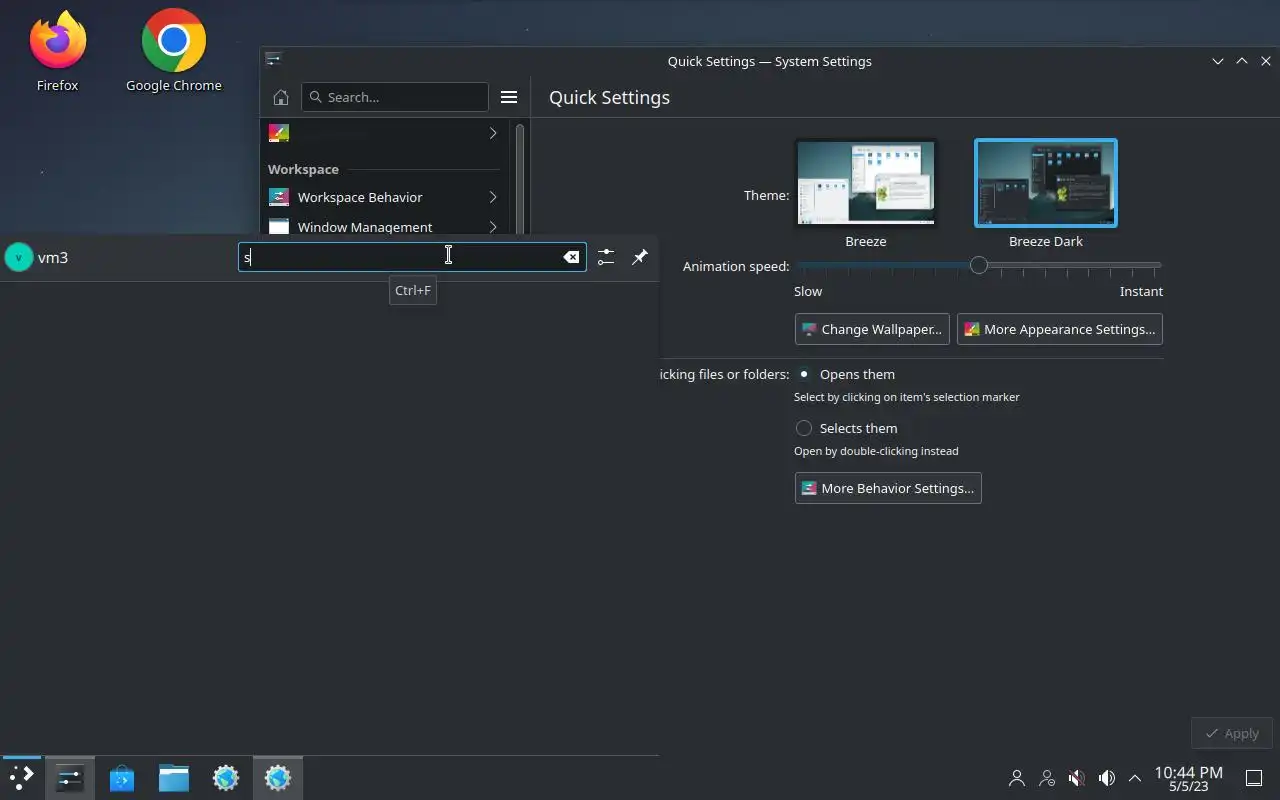The height and width of the screenshot is (800, 1280).
Task: Expand Workspace Behavior chevron arrow
Action: pos(493,197)
